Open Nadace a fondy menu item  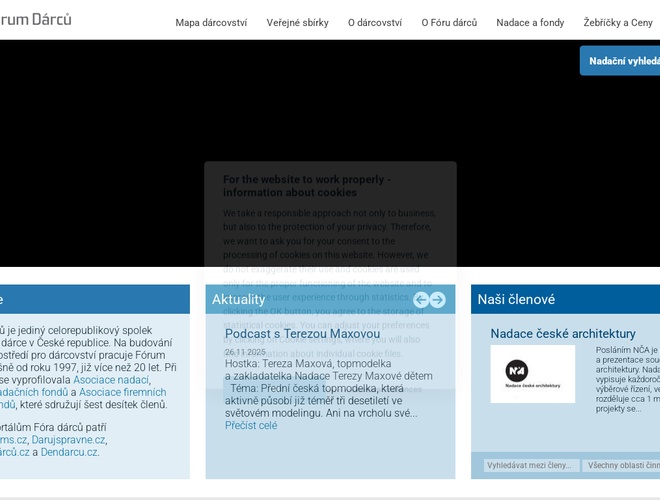tap(529, 22)
